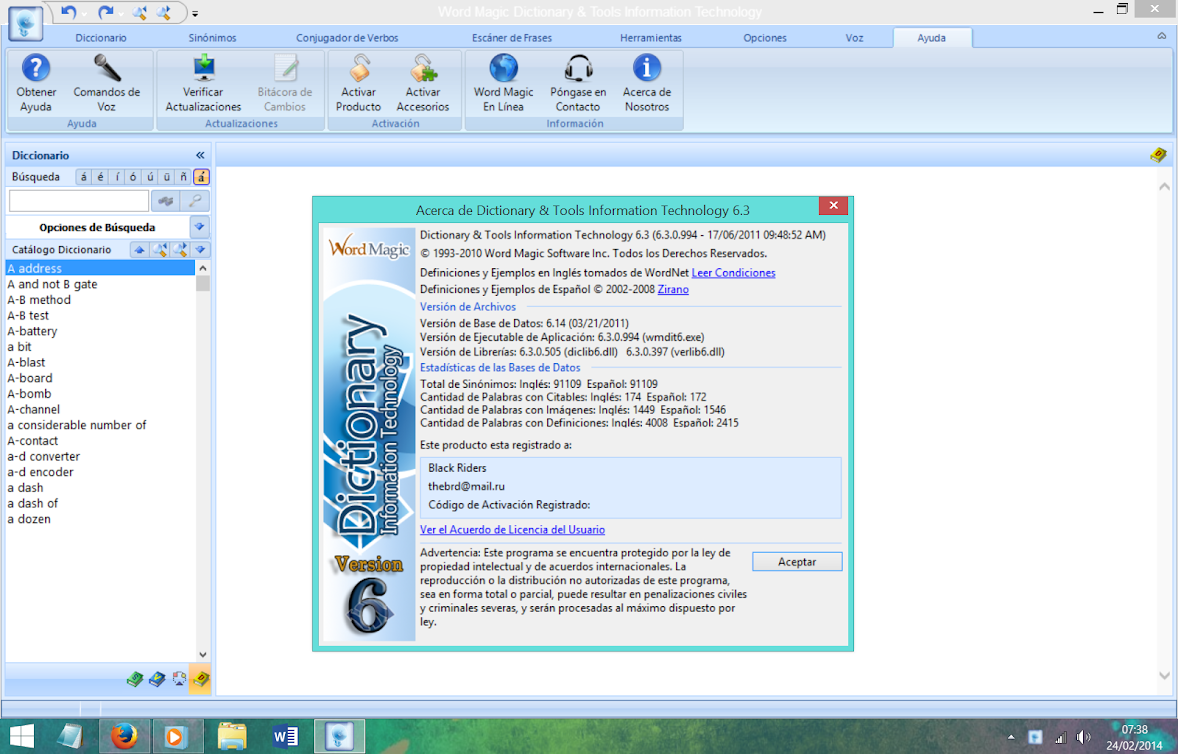Click highlighted yellow book icon at panel bottom
This screenshot has width=1178, height=754.
(x=200, y=679)
